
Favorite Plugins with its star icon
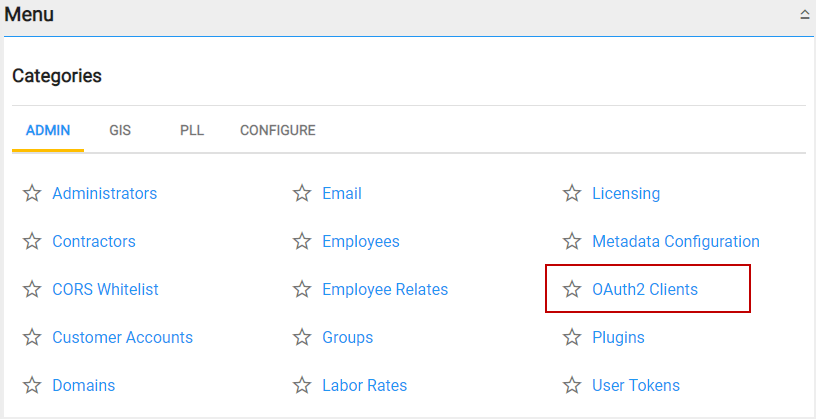572,337
